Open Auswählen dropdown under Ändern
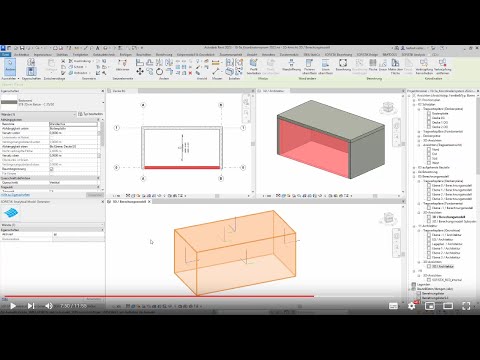Screen dimensions: 480x360 pyautogui.click(x=11, y=79)
